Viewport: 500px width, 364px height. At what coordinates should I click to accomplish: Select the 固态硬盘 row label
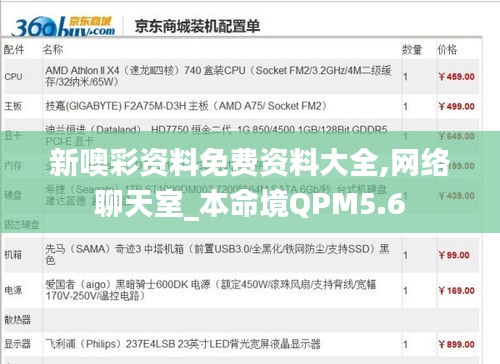coord(22,225)
